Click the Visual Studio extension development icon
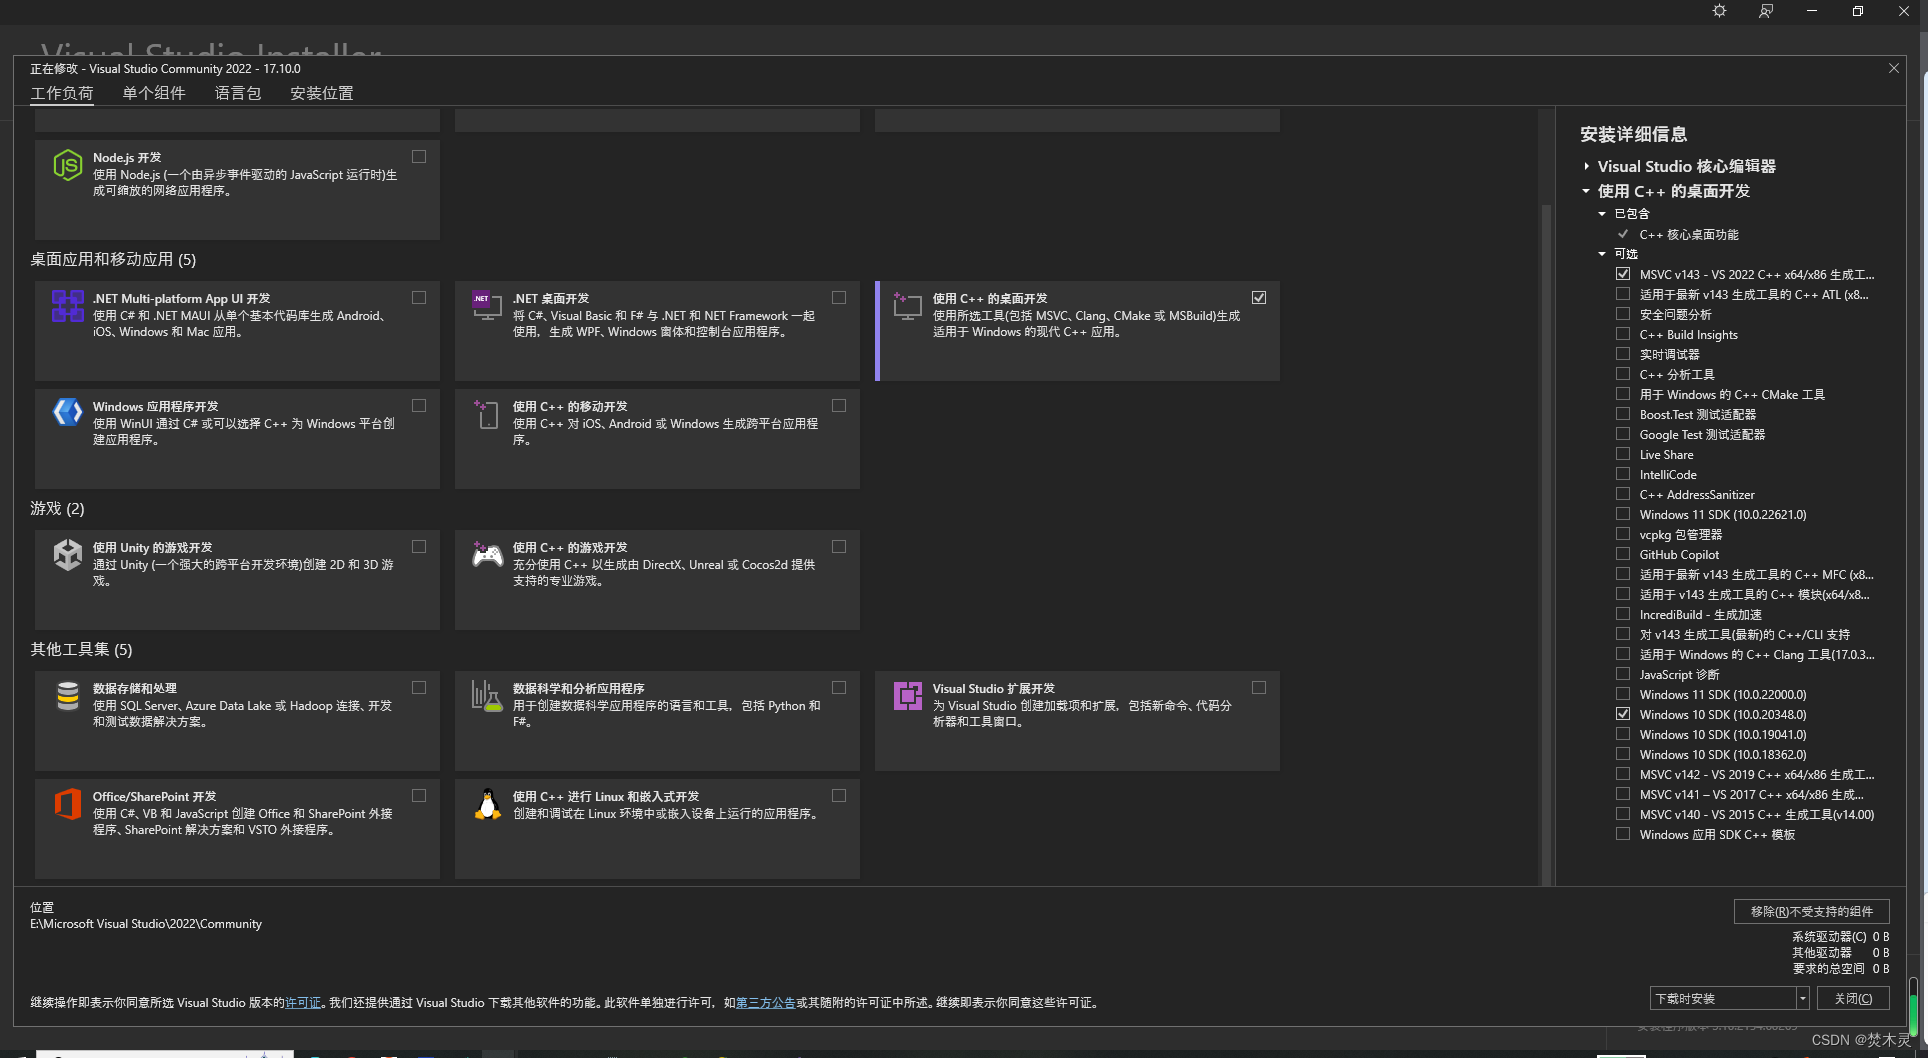Viewport: 1928px width, 1058px height. [x=907, y=696]
